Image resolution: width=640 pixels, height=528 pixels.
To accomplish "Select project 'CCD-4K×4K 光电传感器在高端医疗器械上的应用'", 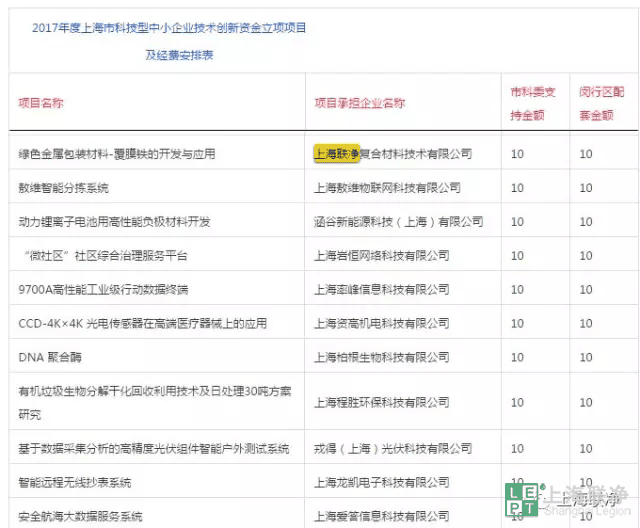I will [x=142, y=323].
